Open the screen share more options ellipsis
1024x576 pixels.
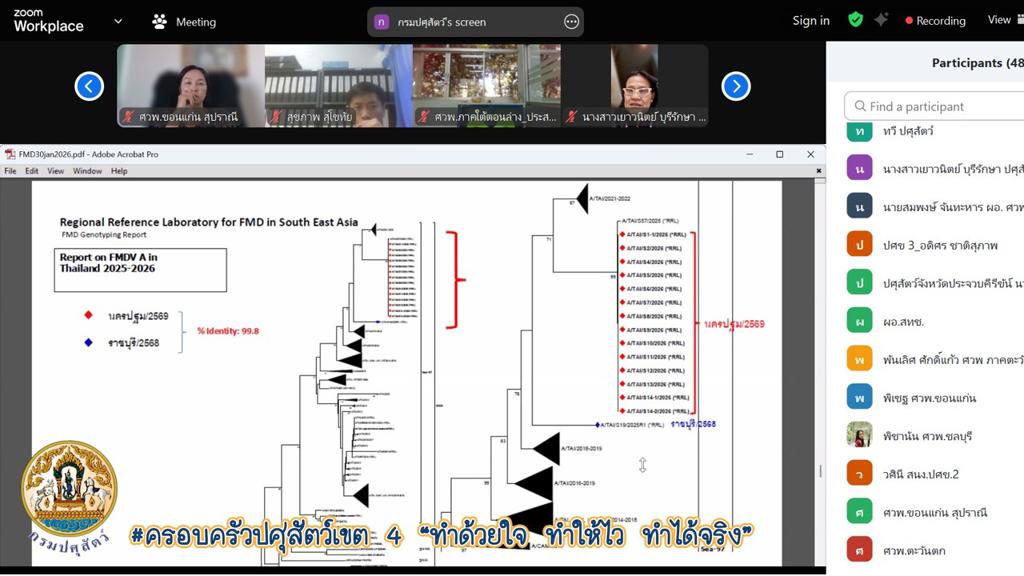(571, 21)
